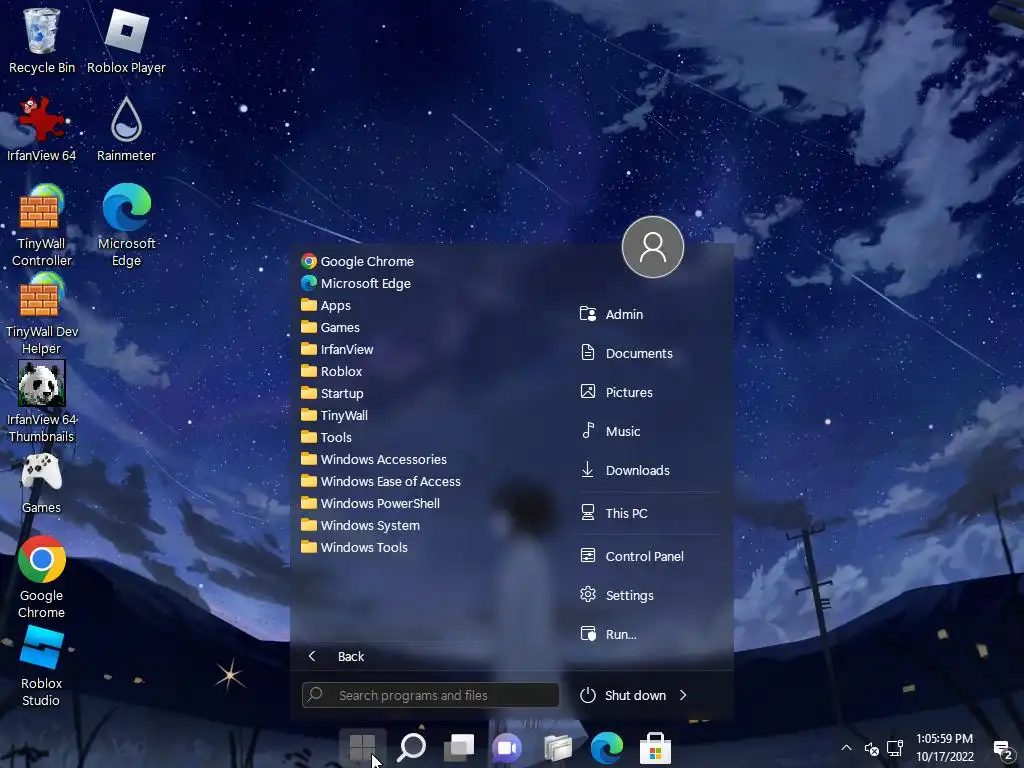Click the network tray icon
This screenshot has height=768, width=1024.
[x=895, y=748]
